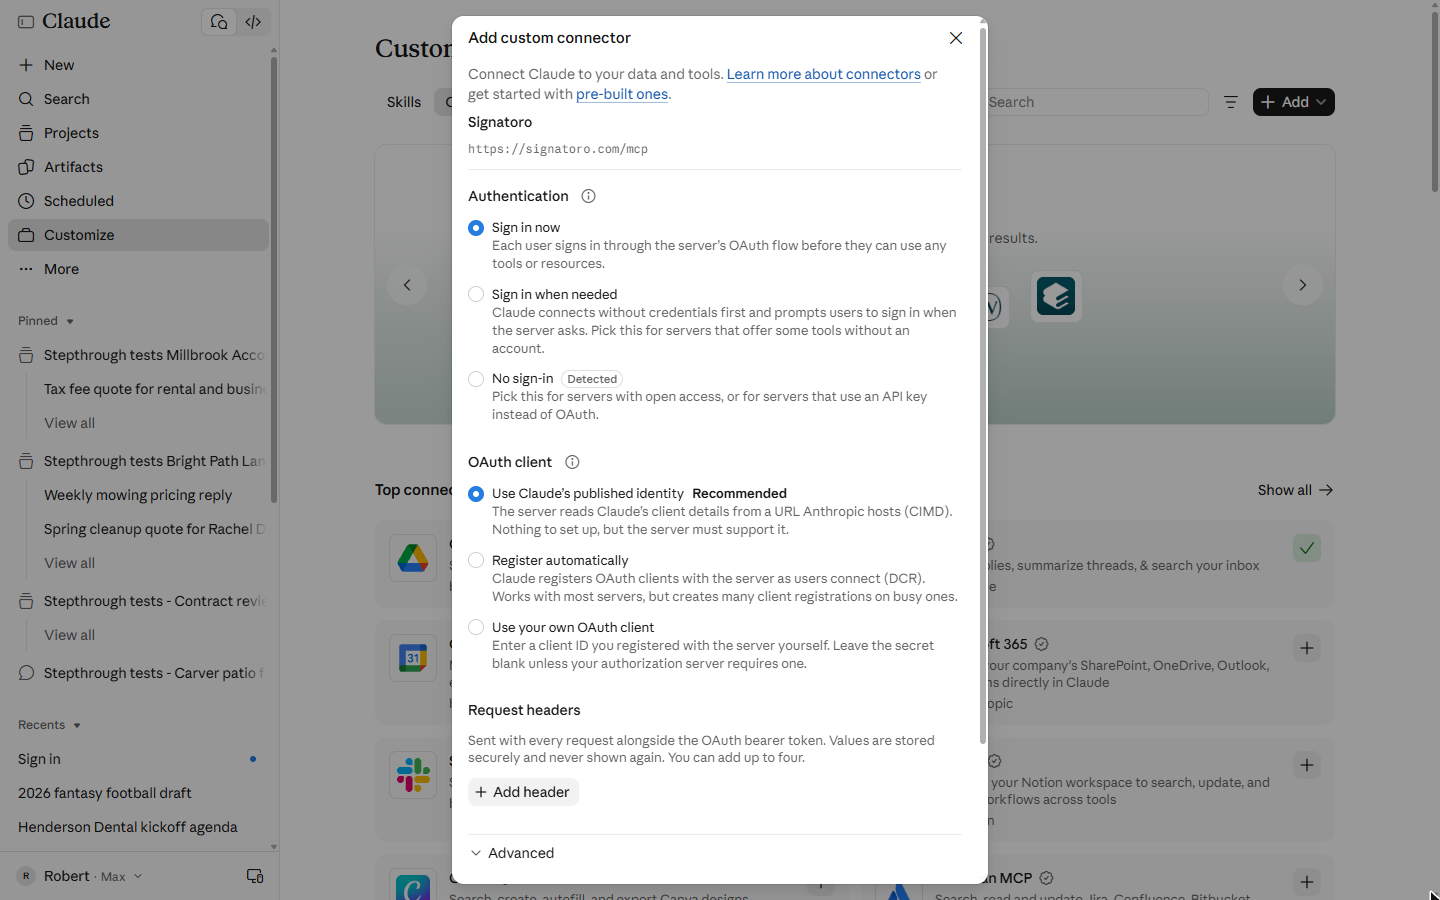
Task: Open the code mode icon in sidebar header
Action: click(254, 22)
